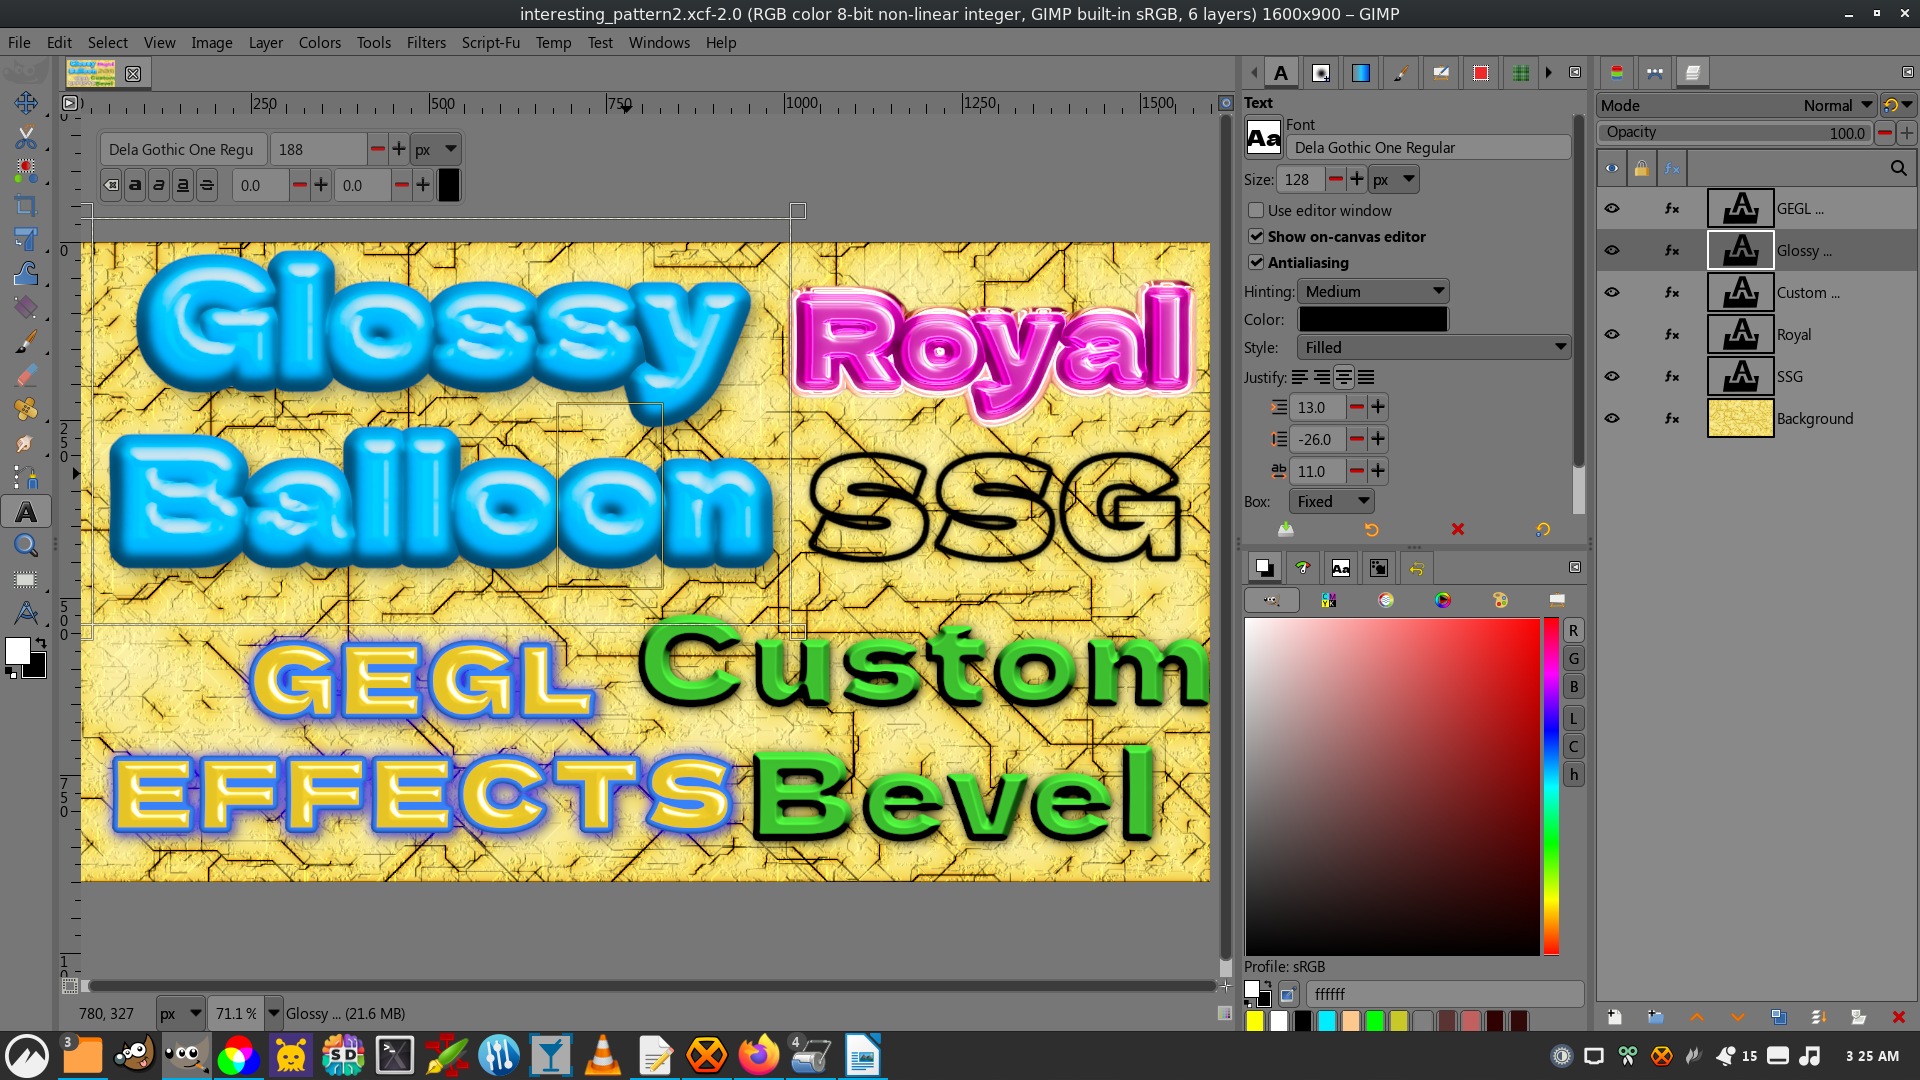Open the Style Filled dropdown

(1434, 347)
